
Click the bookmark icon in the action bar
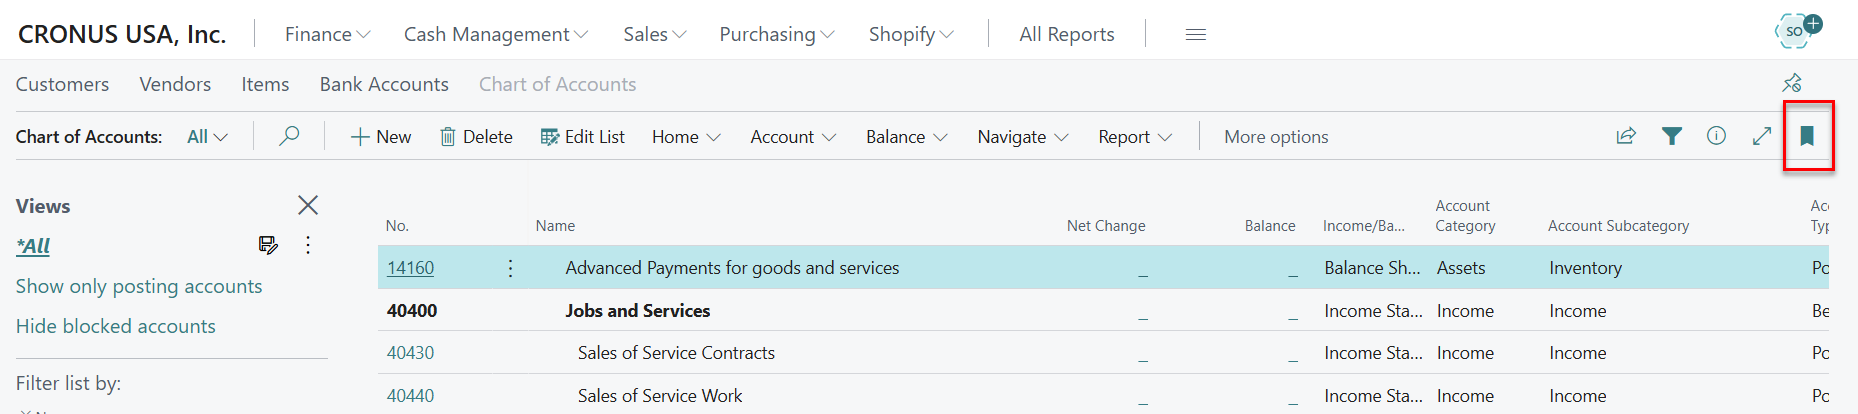(x=1807, y=136)
